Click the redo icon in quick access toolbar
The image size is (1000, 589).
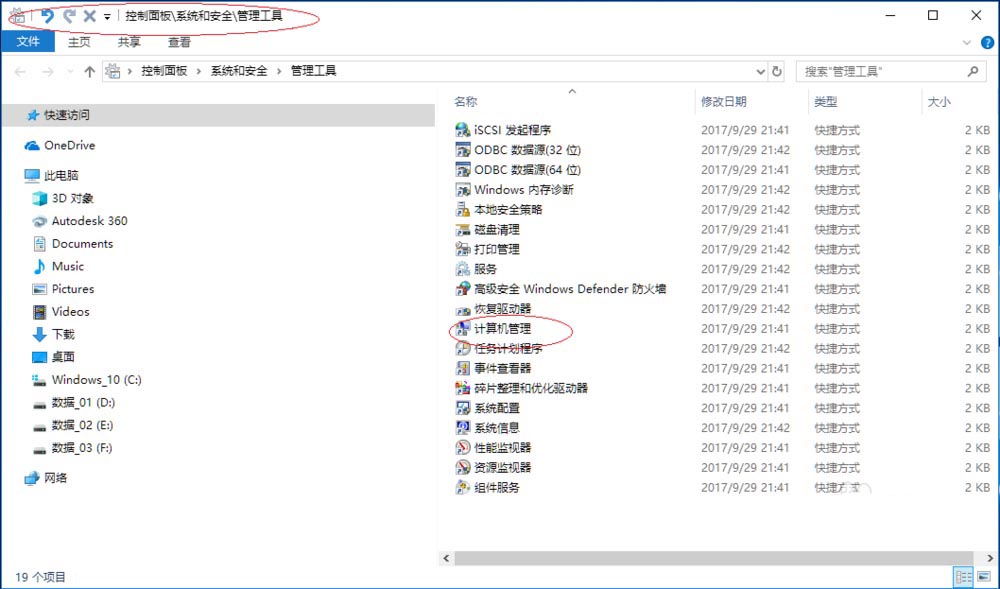69,16
